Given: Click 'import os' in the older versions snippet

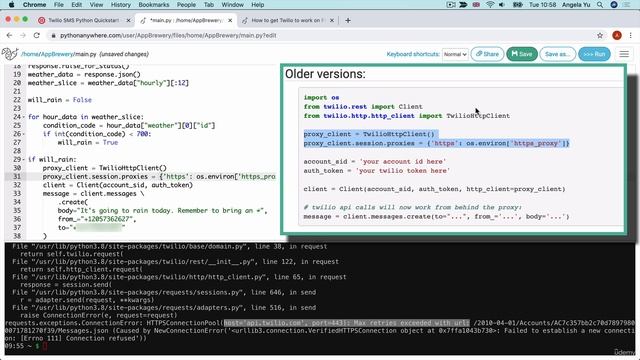Looking at the screenshot, I should click(x=321, y=98).
